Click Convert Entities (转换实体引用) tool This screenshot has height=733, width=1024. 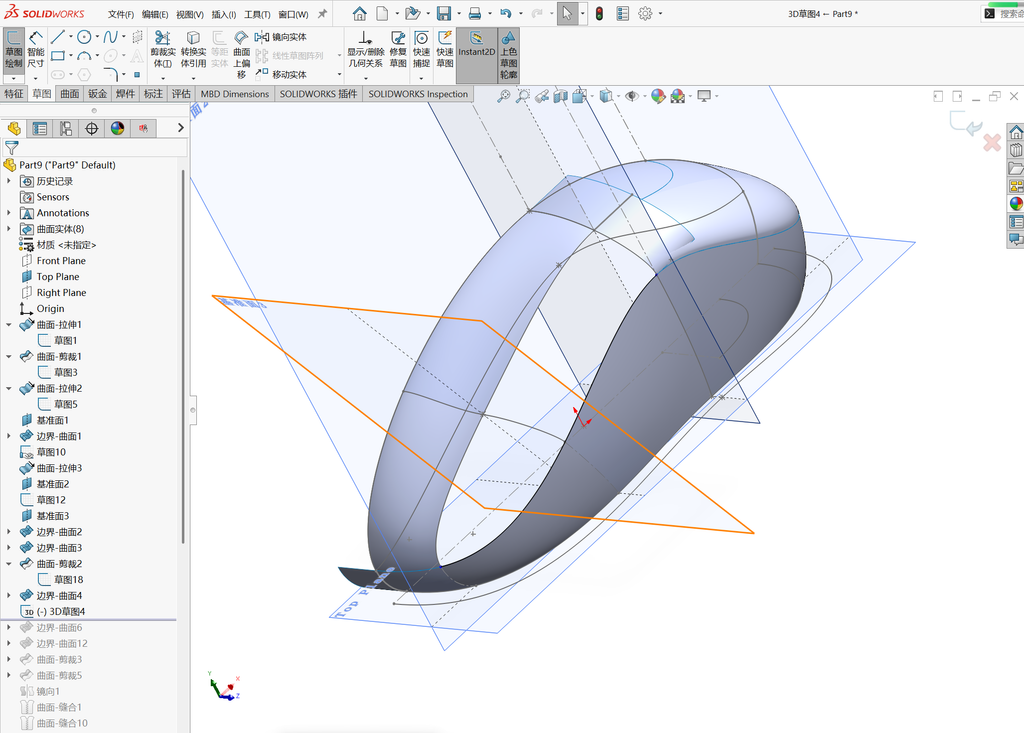point(193,50)
